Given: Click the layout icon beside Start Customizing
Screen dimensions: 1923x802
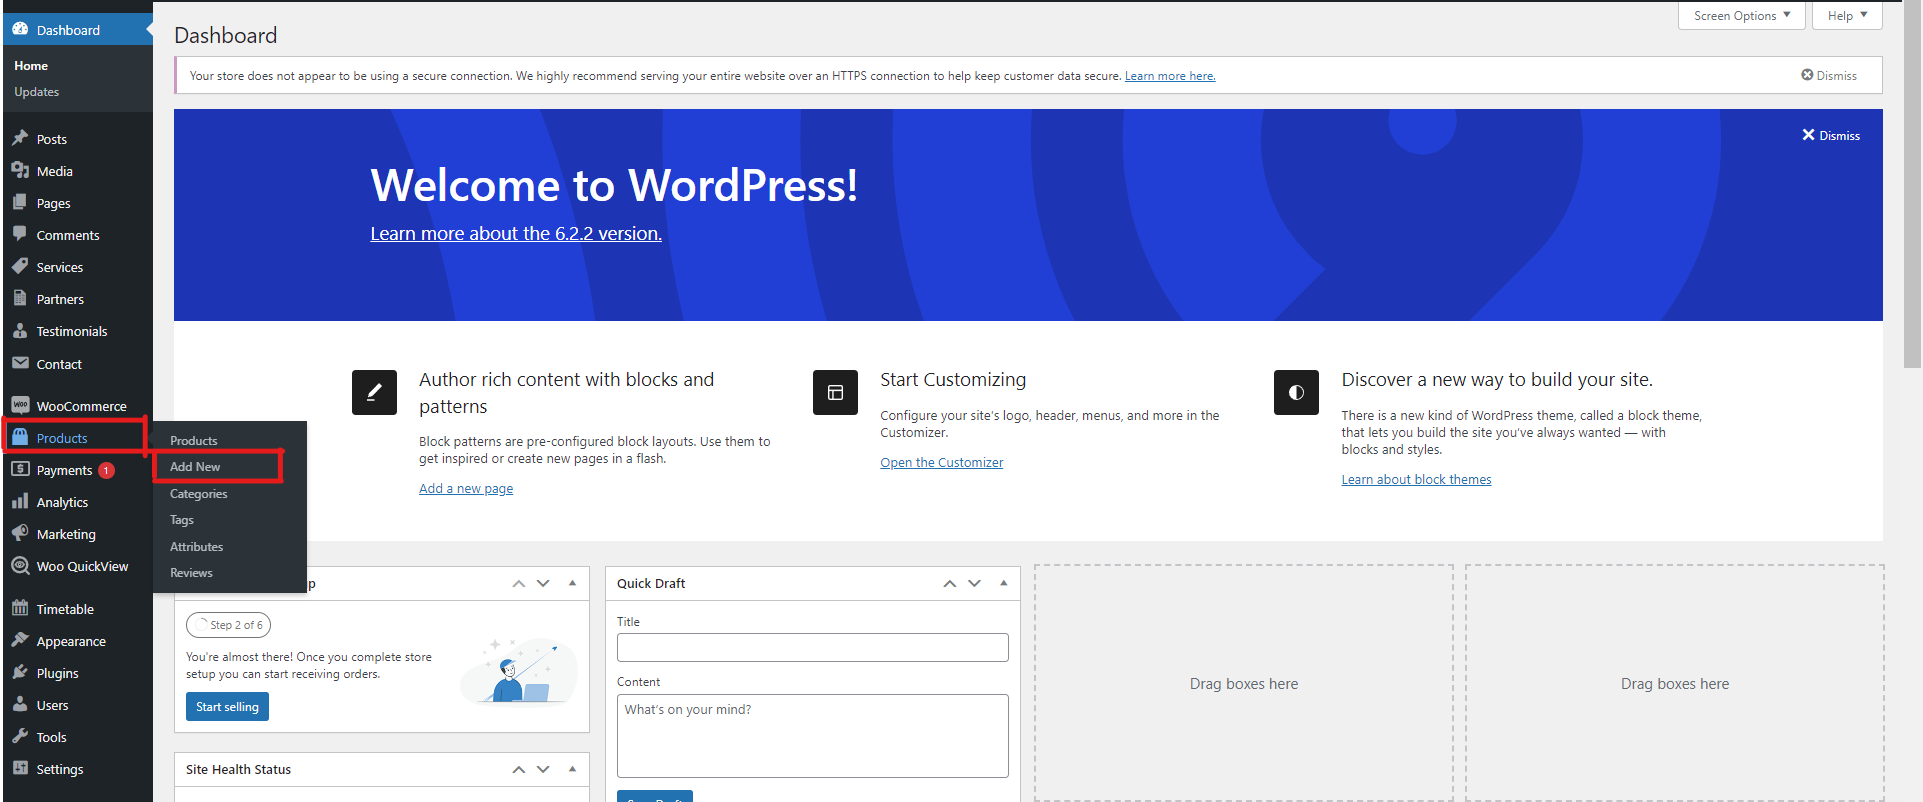Looking at the screenshot, I should 835,392.
